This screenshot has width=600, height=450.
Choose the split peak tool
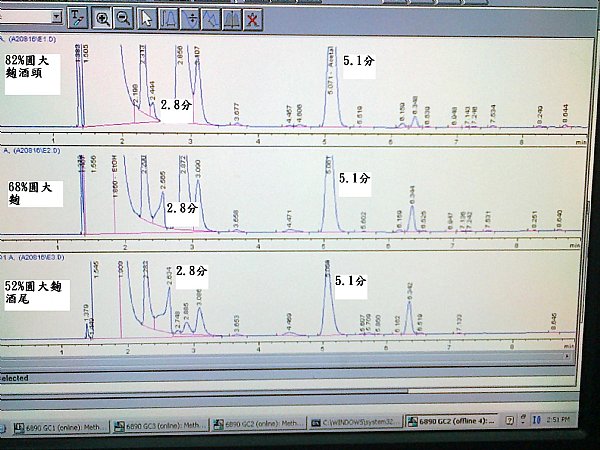pyautogui.click(x=190, y=19)
